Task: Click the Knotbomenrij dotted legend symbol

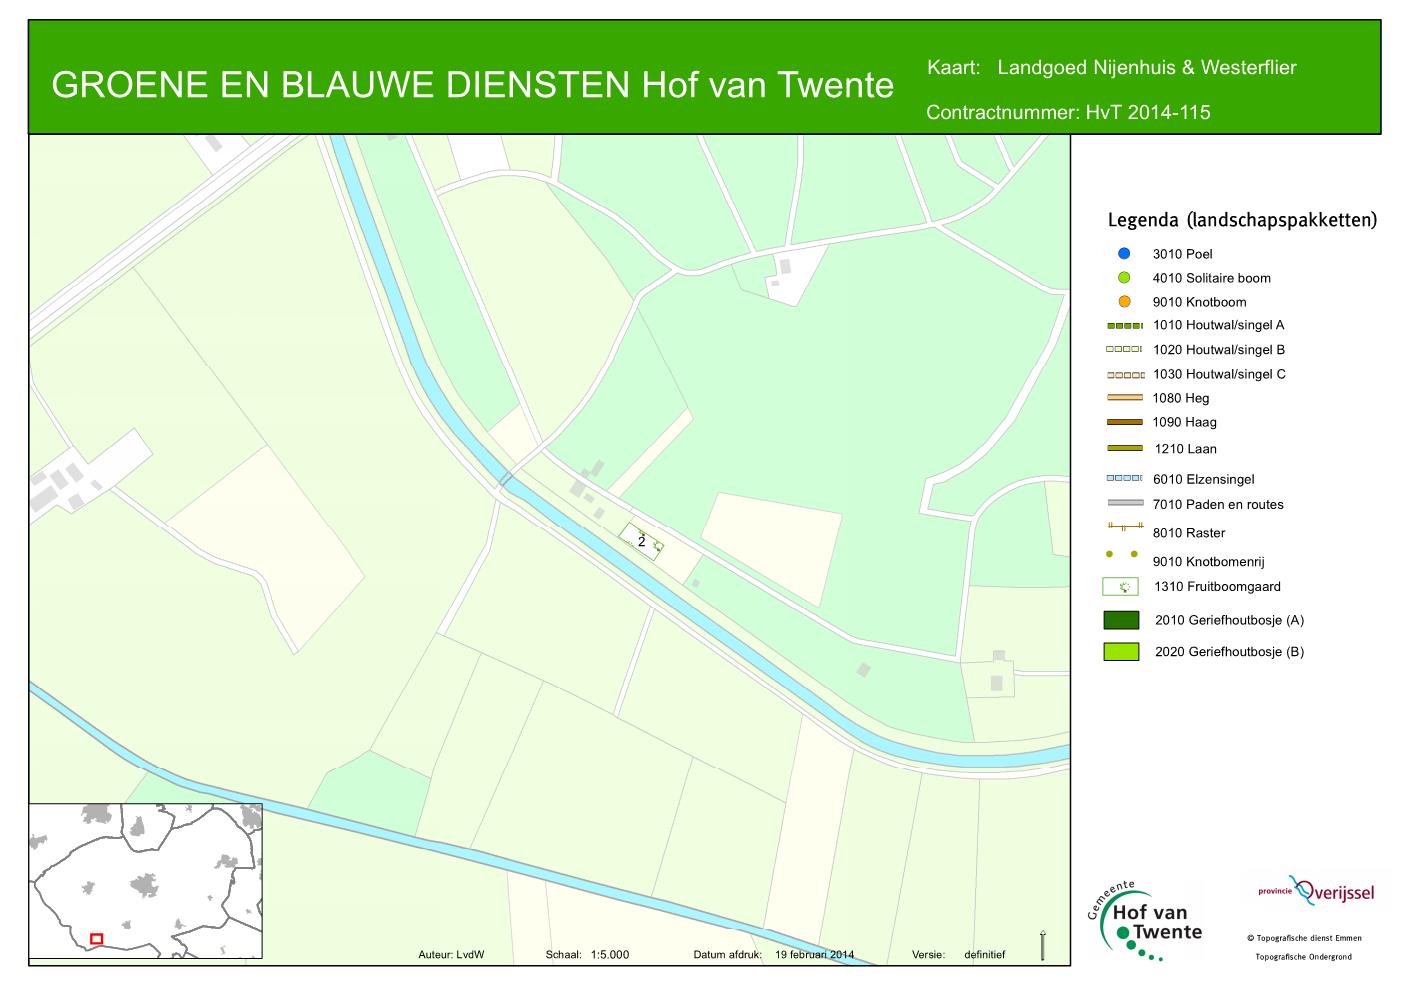Action: pos(1124,553)
